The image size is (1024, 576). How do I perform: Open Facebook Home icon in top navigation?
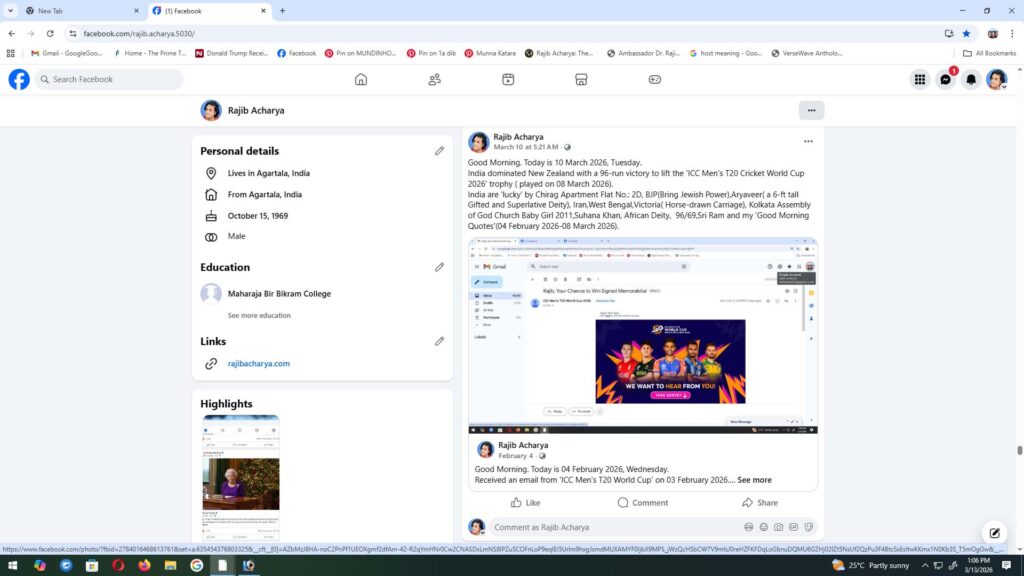tap(361, 80)
